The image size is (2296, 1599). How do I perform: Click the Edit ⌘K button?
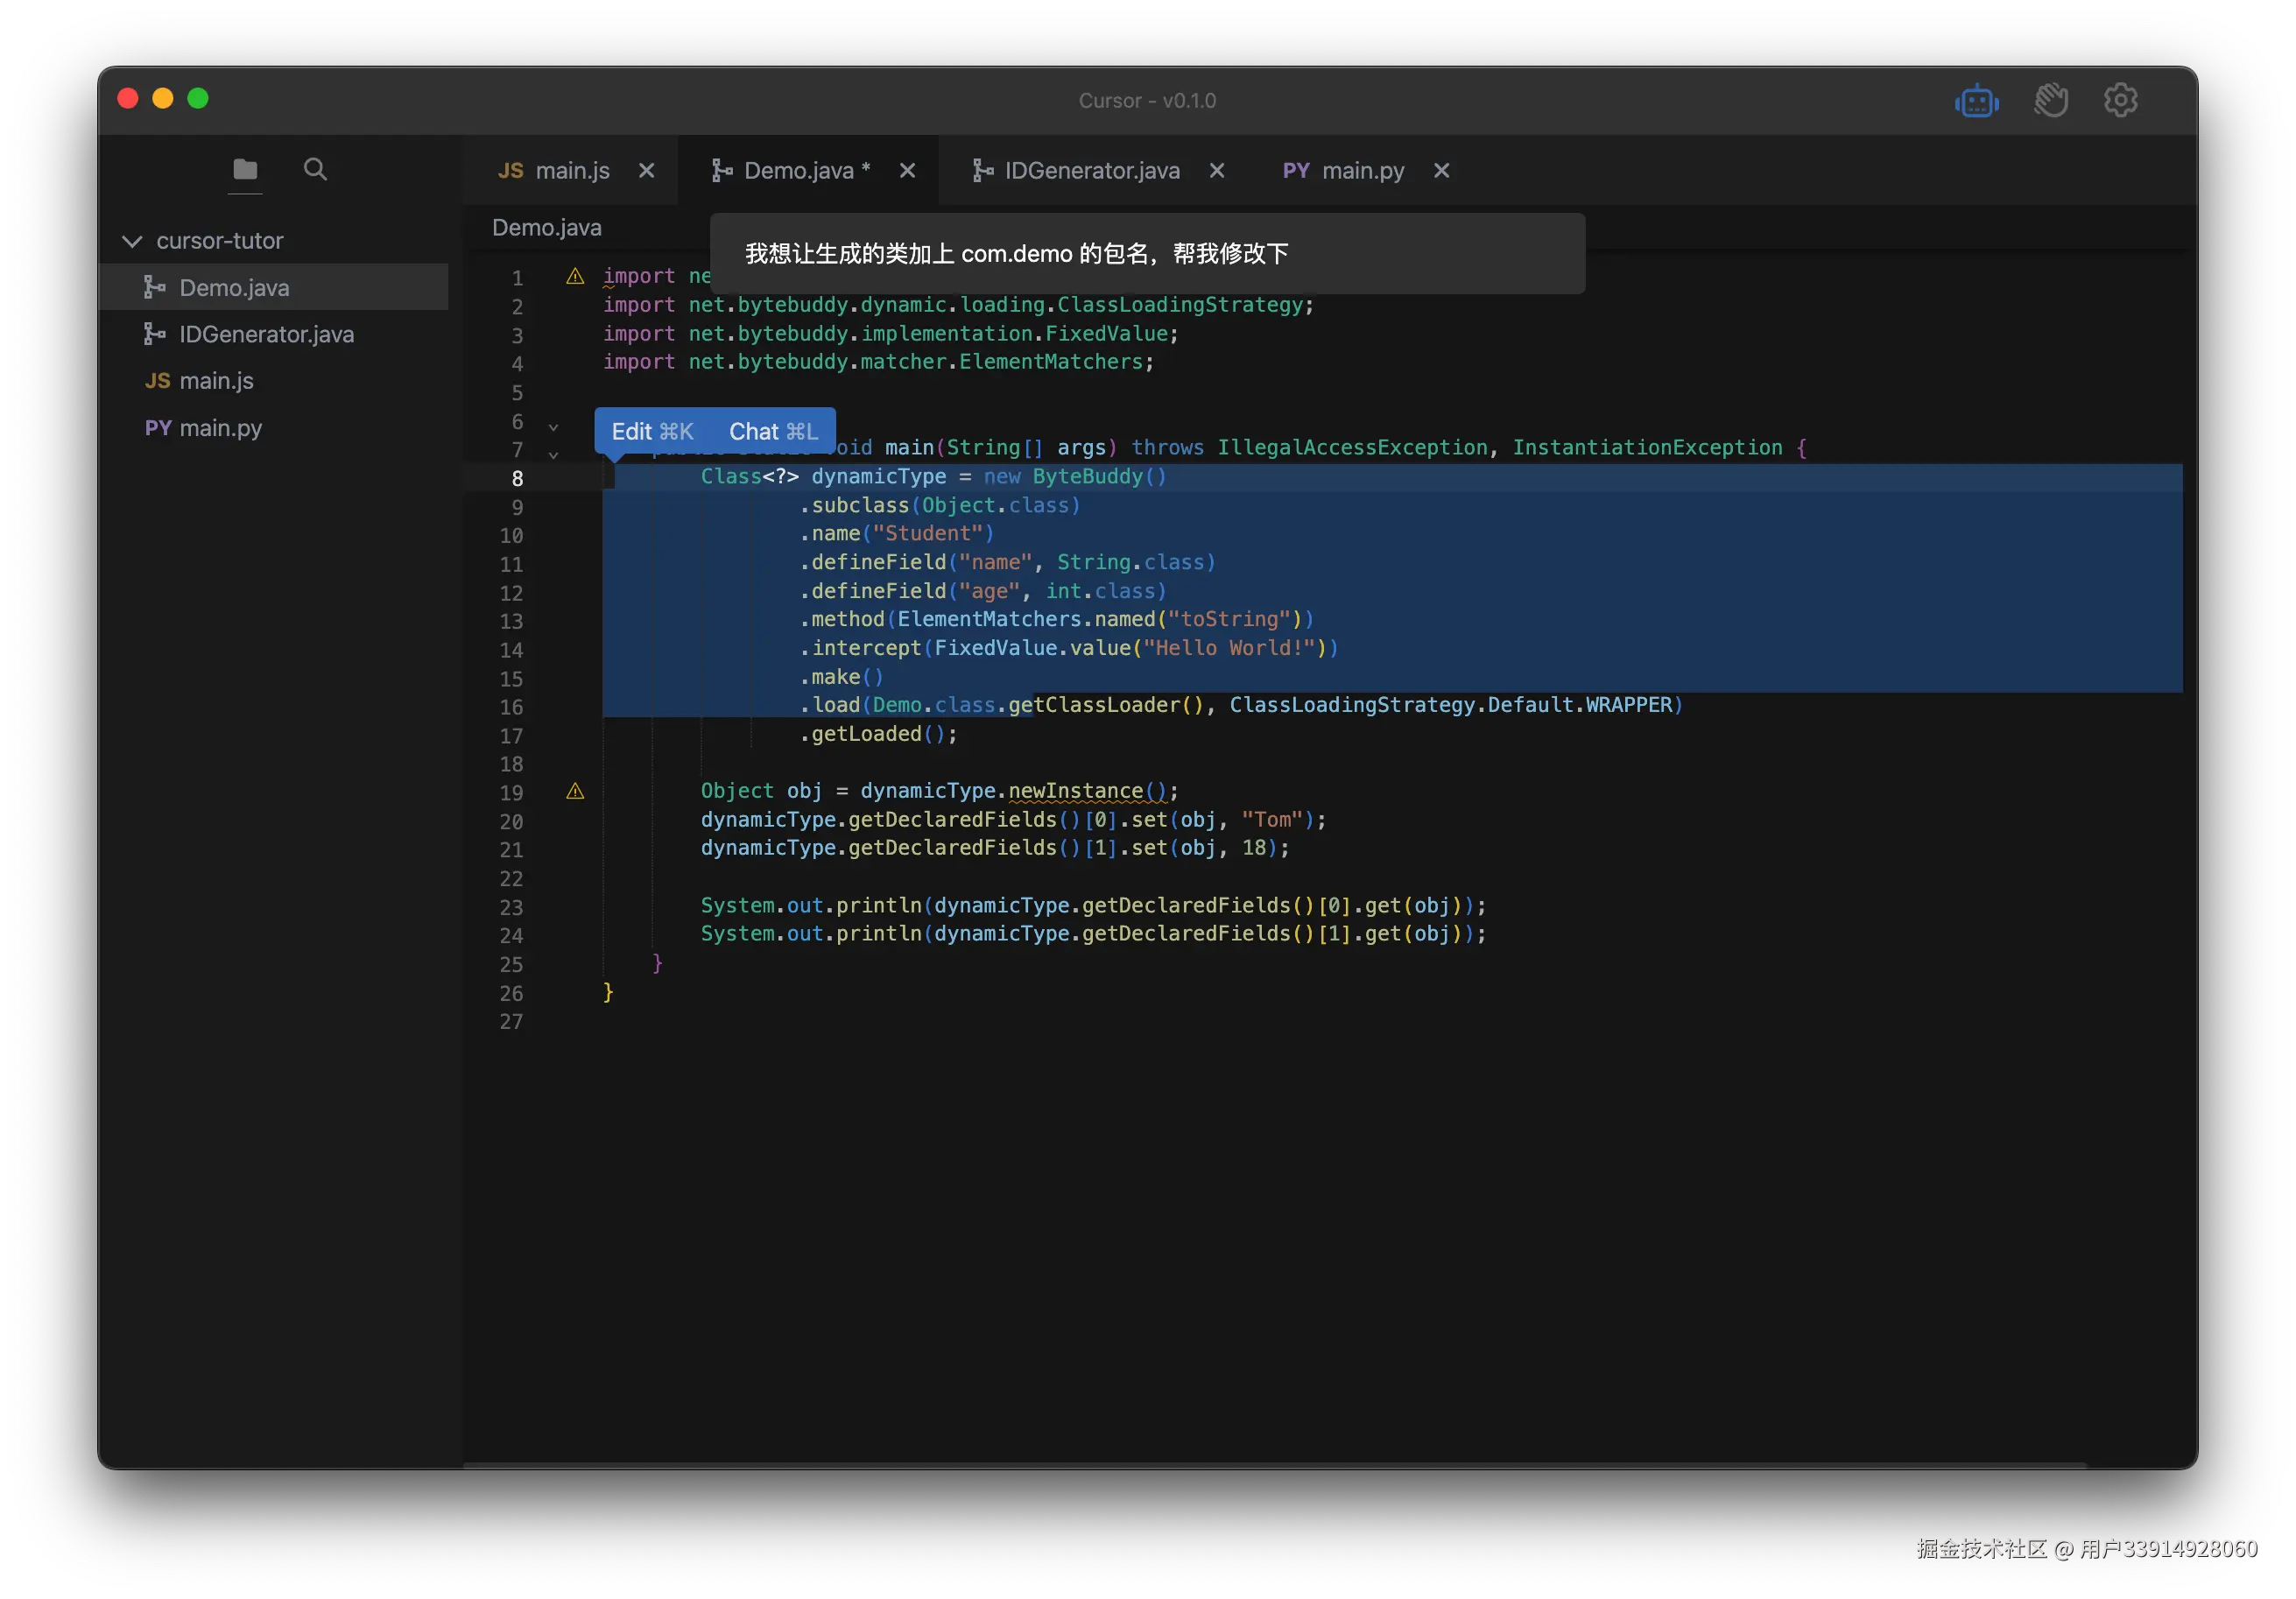coord(652,431)
